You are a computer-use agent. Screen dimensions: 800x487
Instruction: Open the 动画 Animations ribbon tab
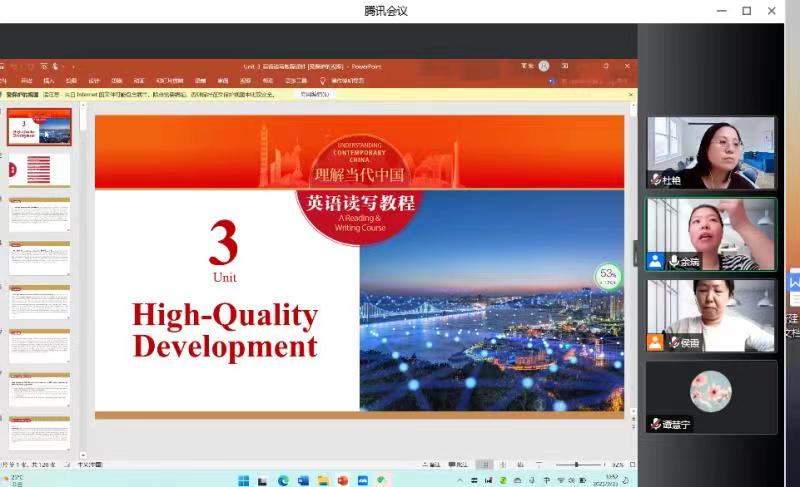(139, 81)
